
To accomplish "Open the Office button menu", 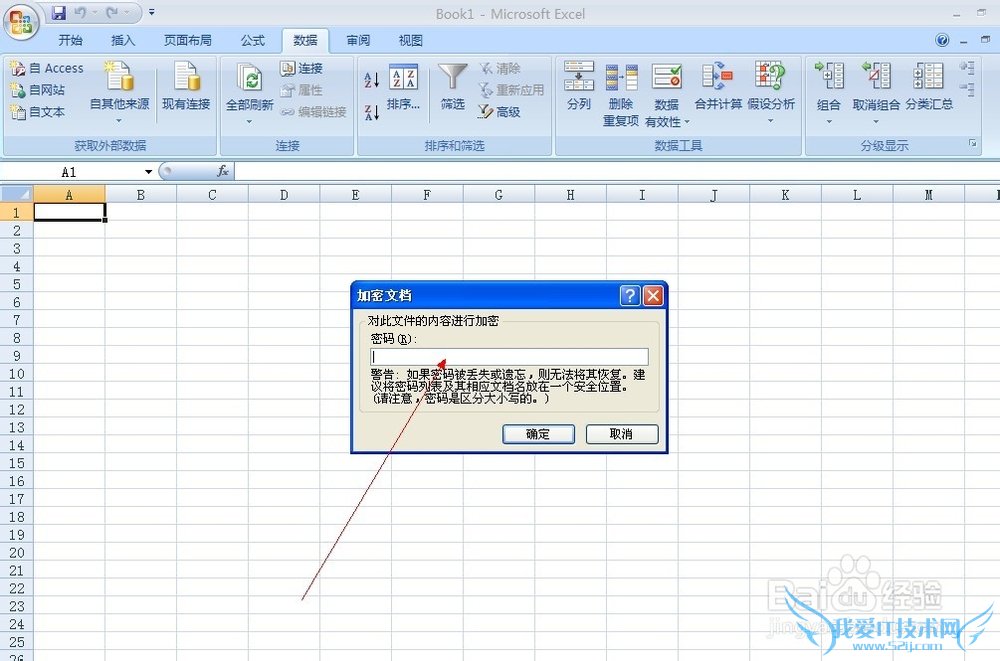I will [21, 21].
